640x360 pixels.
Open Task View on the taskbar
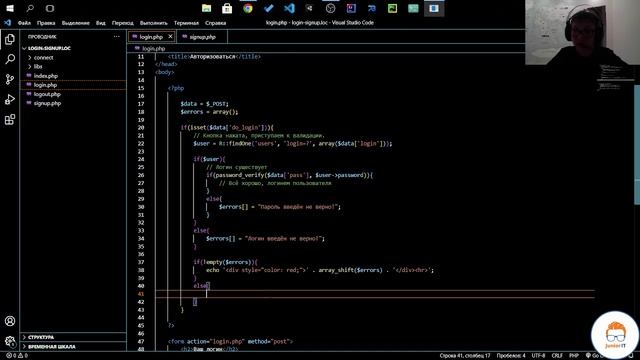[50, 8]
